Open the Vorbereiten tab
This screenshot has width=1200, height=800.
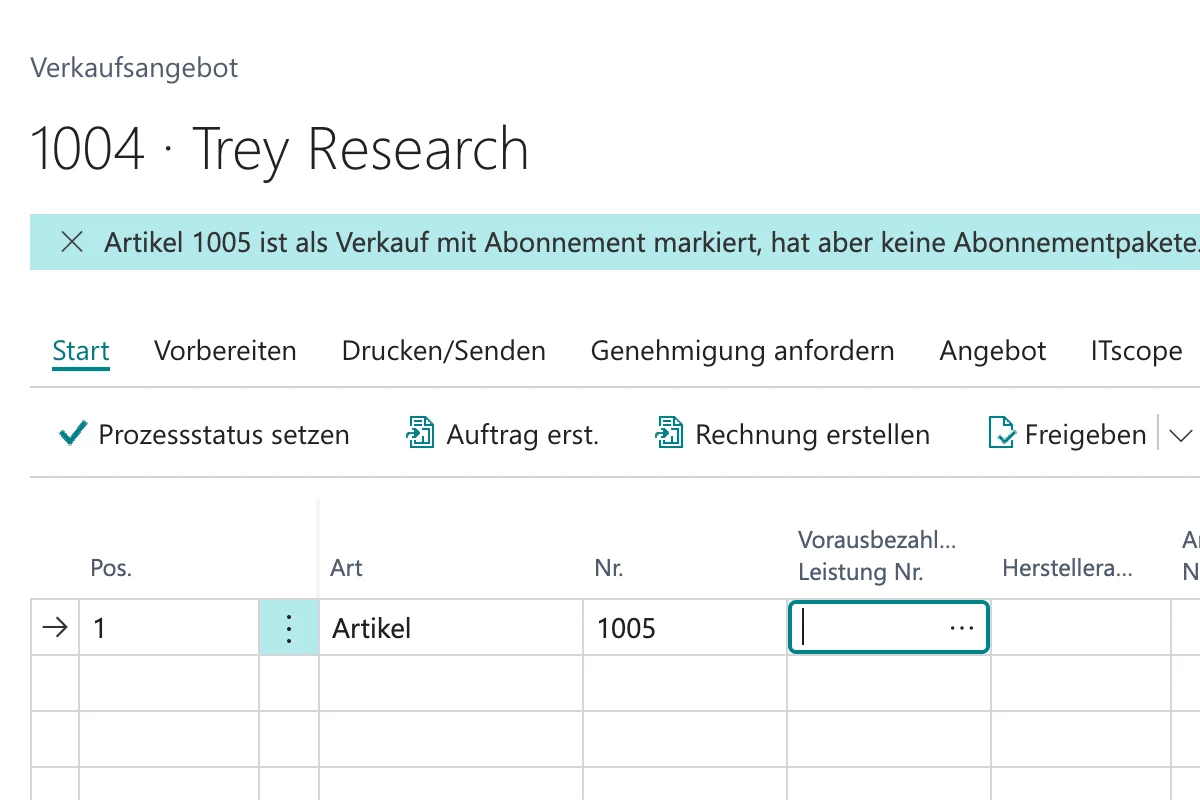[225, 351]
